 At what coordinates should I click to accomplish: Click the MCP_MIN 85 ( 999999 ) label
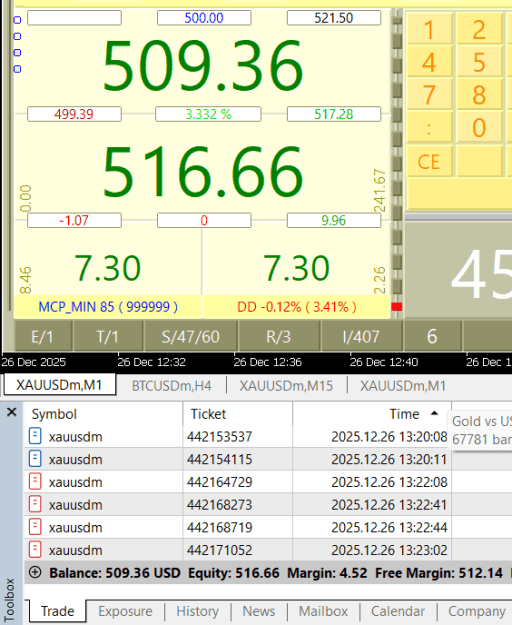108,307
